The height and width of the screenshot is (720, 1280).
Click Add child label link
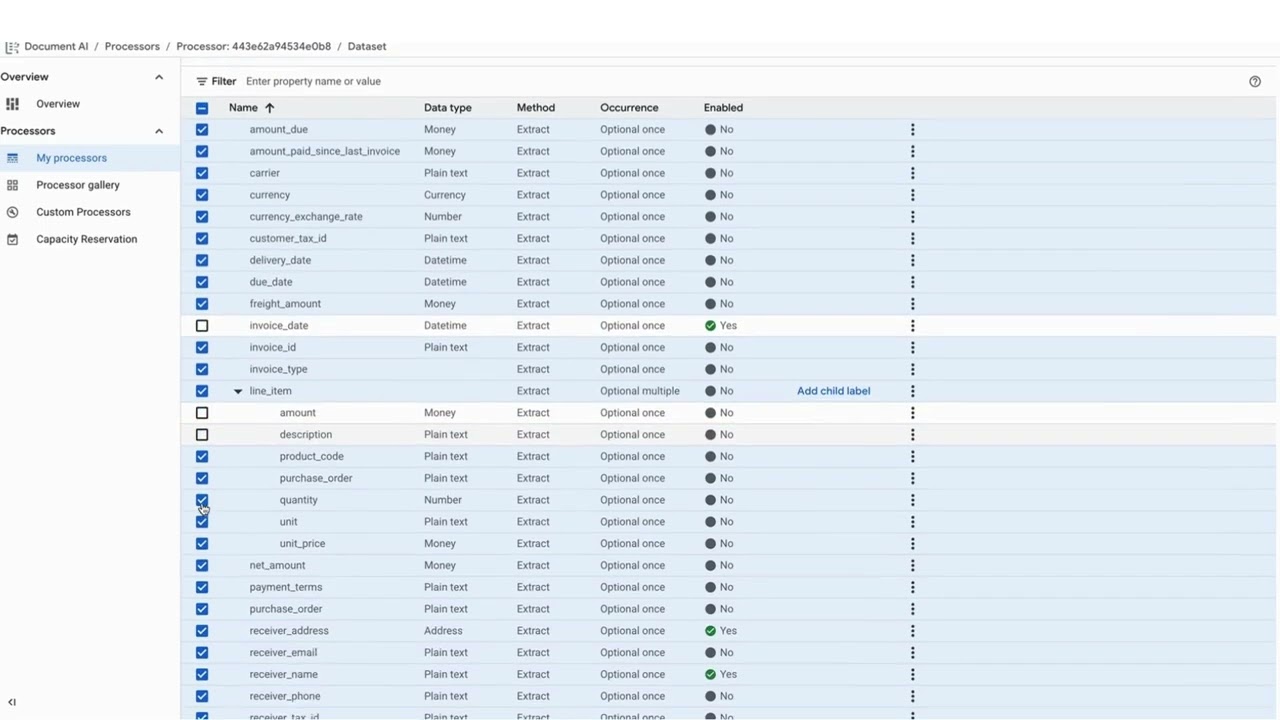tap(833, 391)
